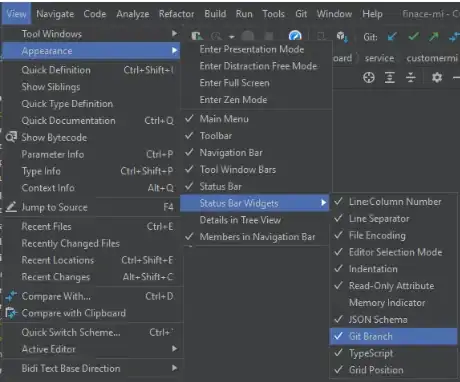Open the Analyze menu
Image resolution: width=460 pixels, height=382 pixels.
pos(133,14)
